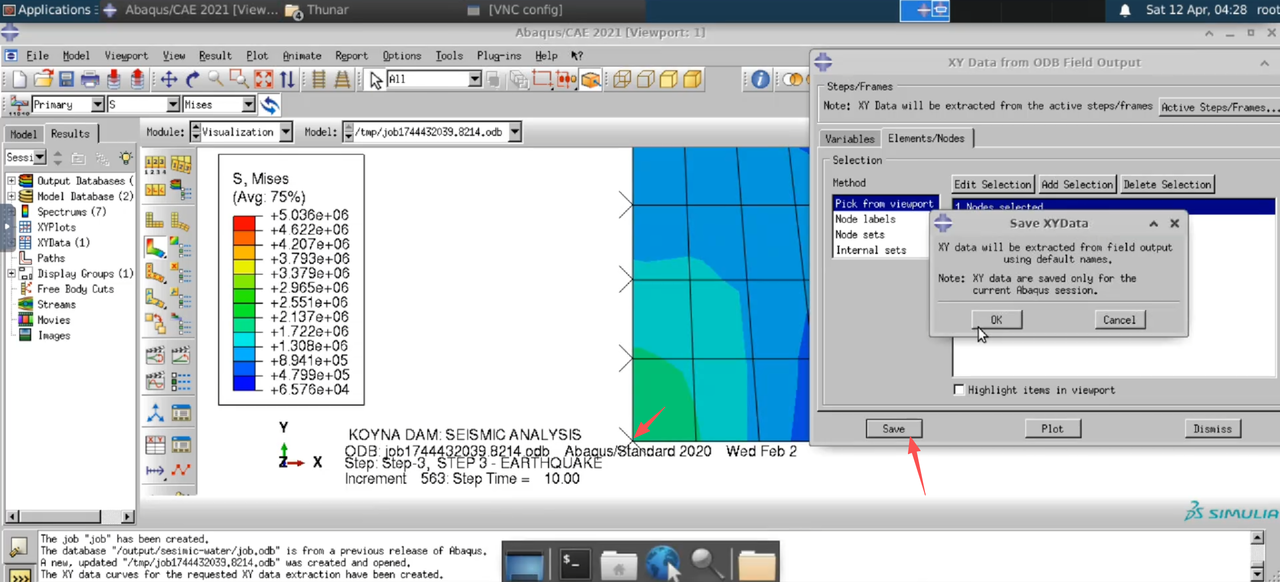Open the Plug-ins menu
1280x582 pixels.
point(499,56)
